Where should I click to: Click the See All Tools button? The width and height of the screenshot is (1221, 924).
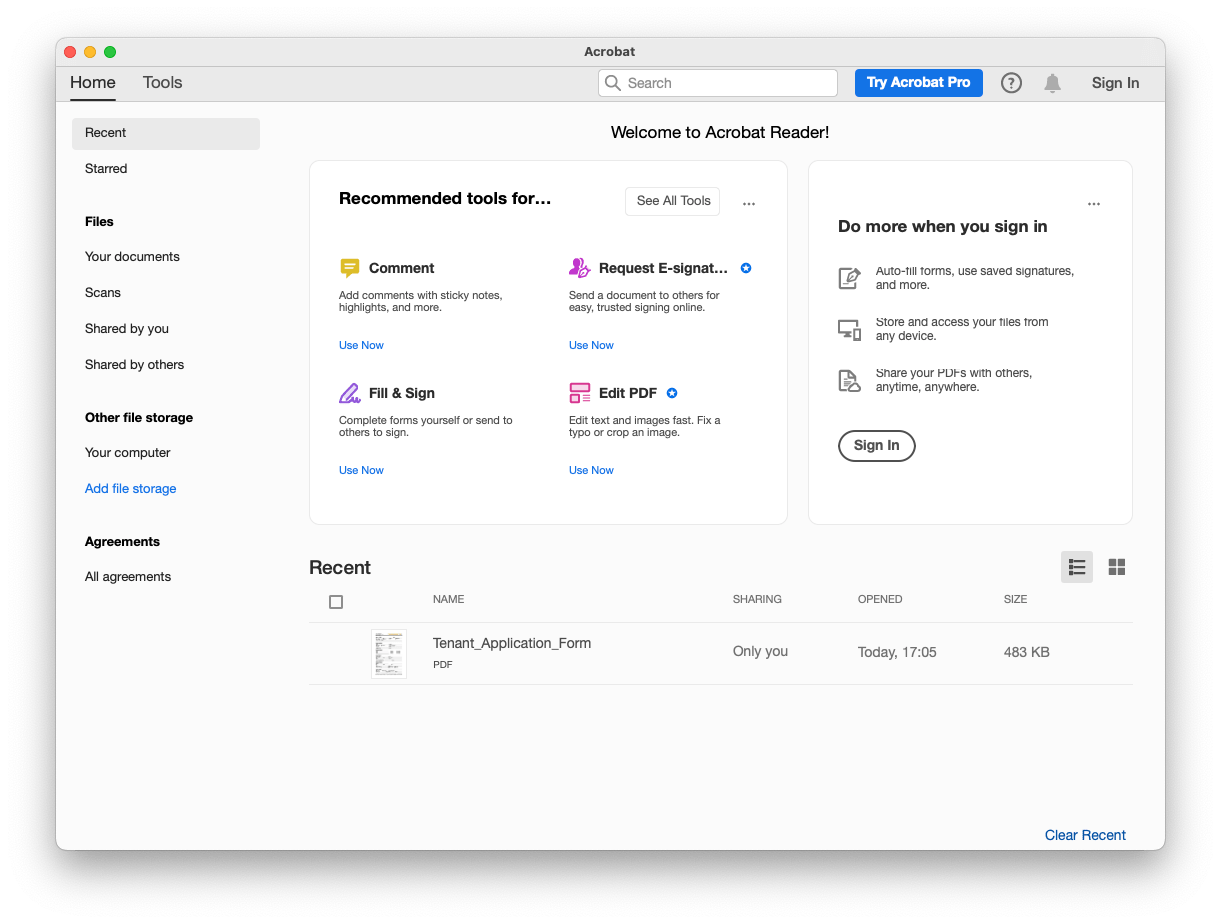(x=673, y=201)
